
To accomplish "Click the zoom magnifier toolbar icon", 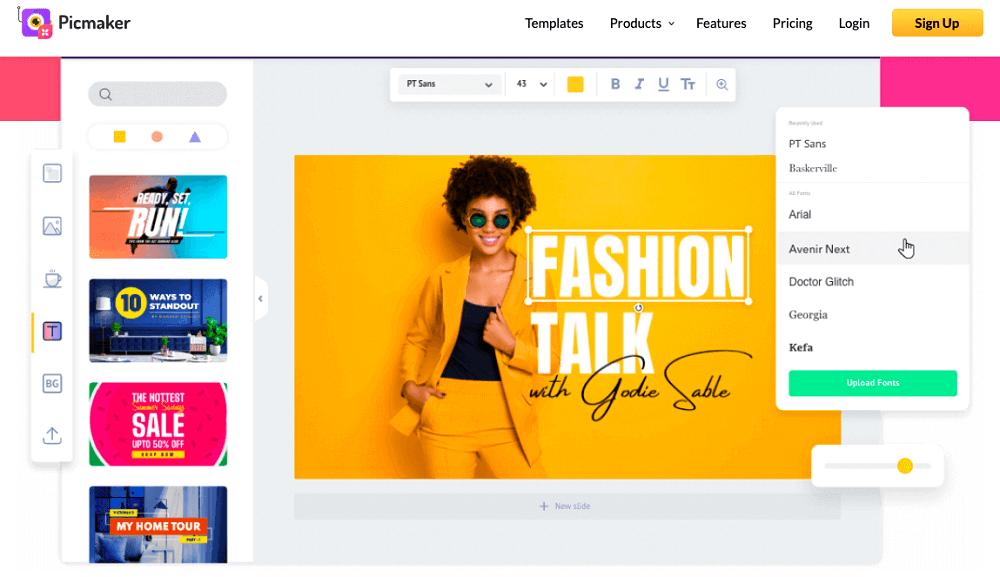I will click(722, 84).
